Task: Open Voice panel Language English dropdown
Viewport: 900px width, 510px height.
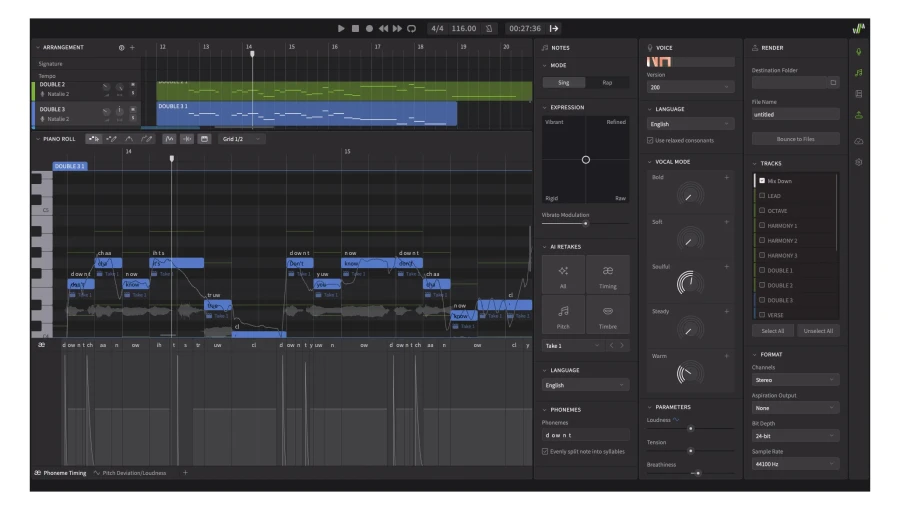Action: pyautogui.click(x=690, y=124)
